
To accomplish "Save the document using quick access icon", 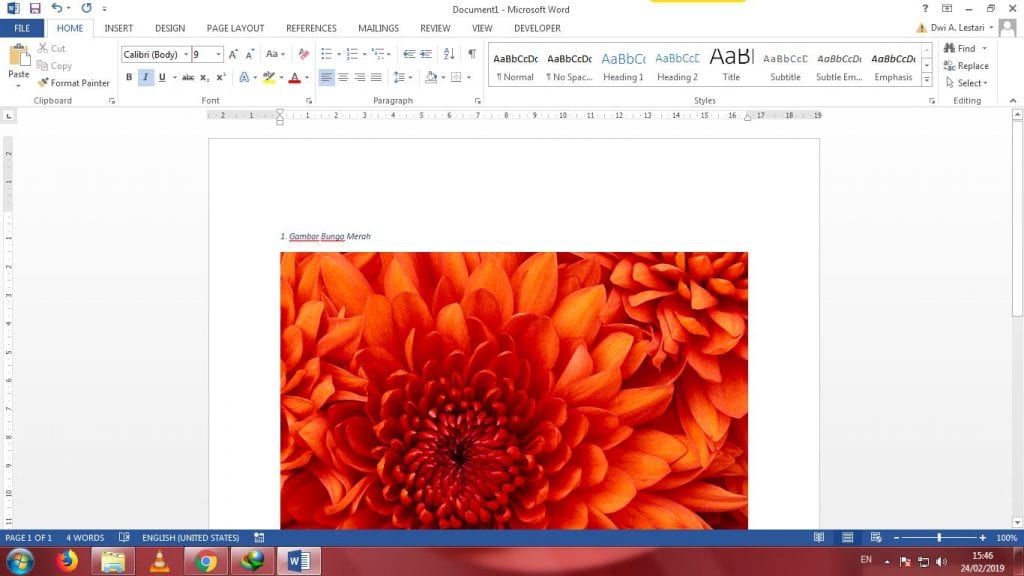I will (x=35, y=8).
